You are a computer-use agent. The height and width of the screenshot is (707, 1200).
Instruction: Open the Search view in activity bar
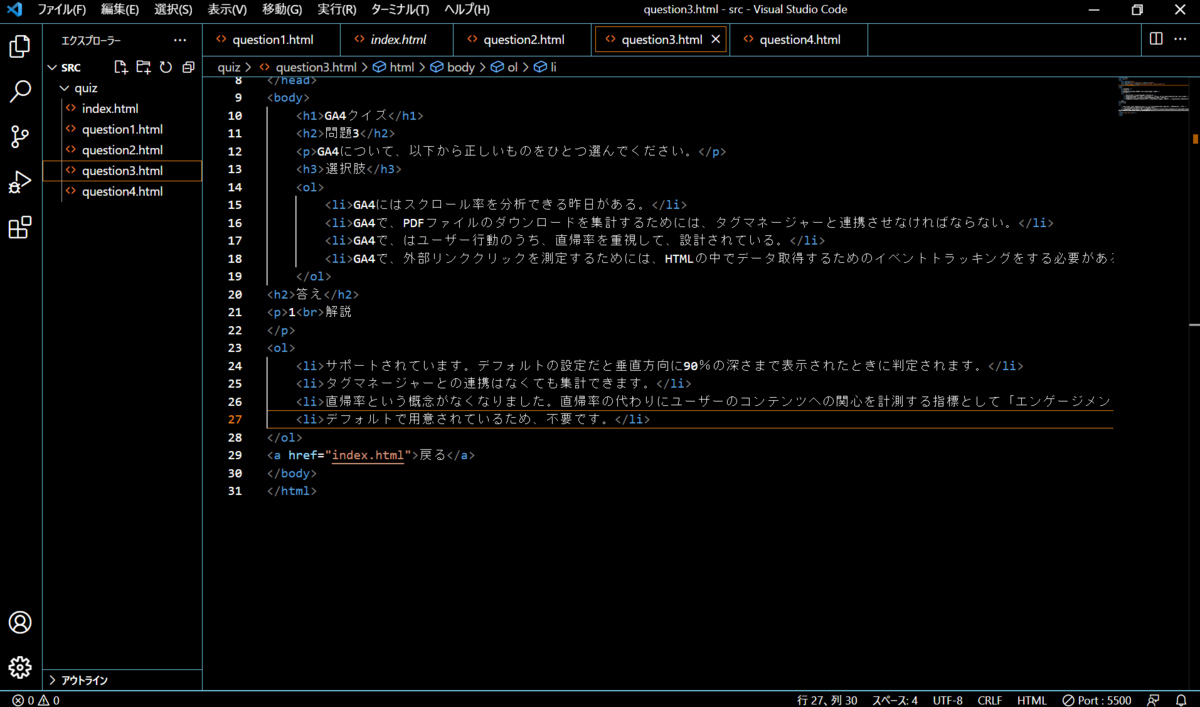click(20, 92)
